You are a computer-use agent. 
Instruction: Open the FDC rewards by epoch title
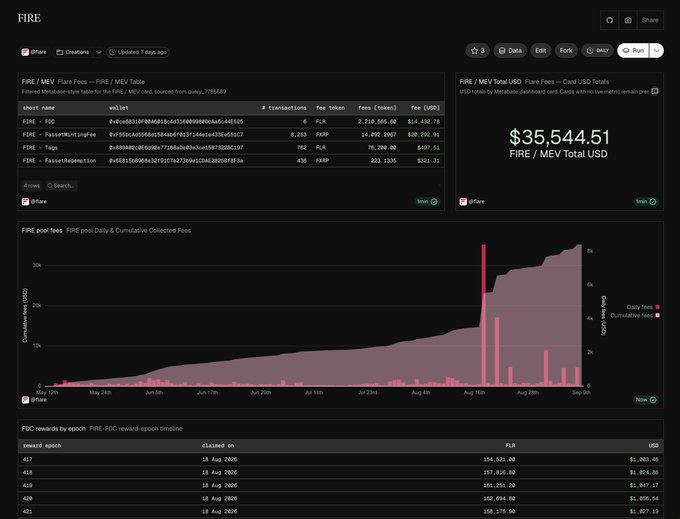click(x=54, y=429)
